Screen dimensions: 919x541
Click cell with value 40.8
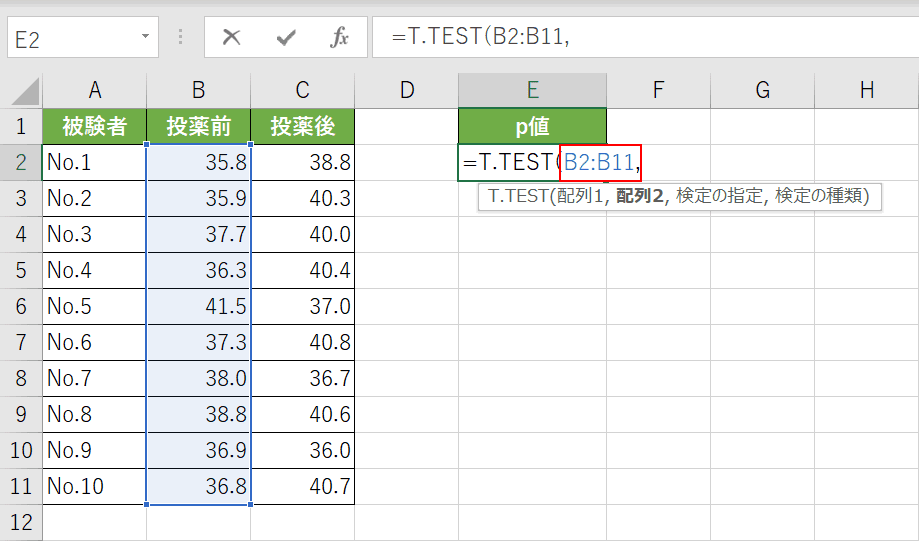(302, 342)
